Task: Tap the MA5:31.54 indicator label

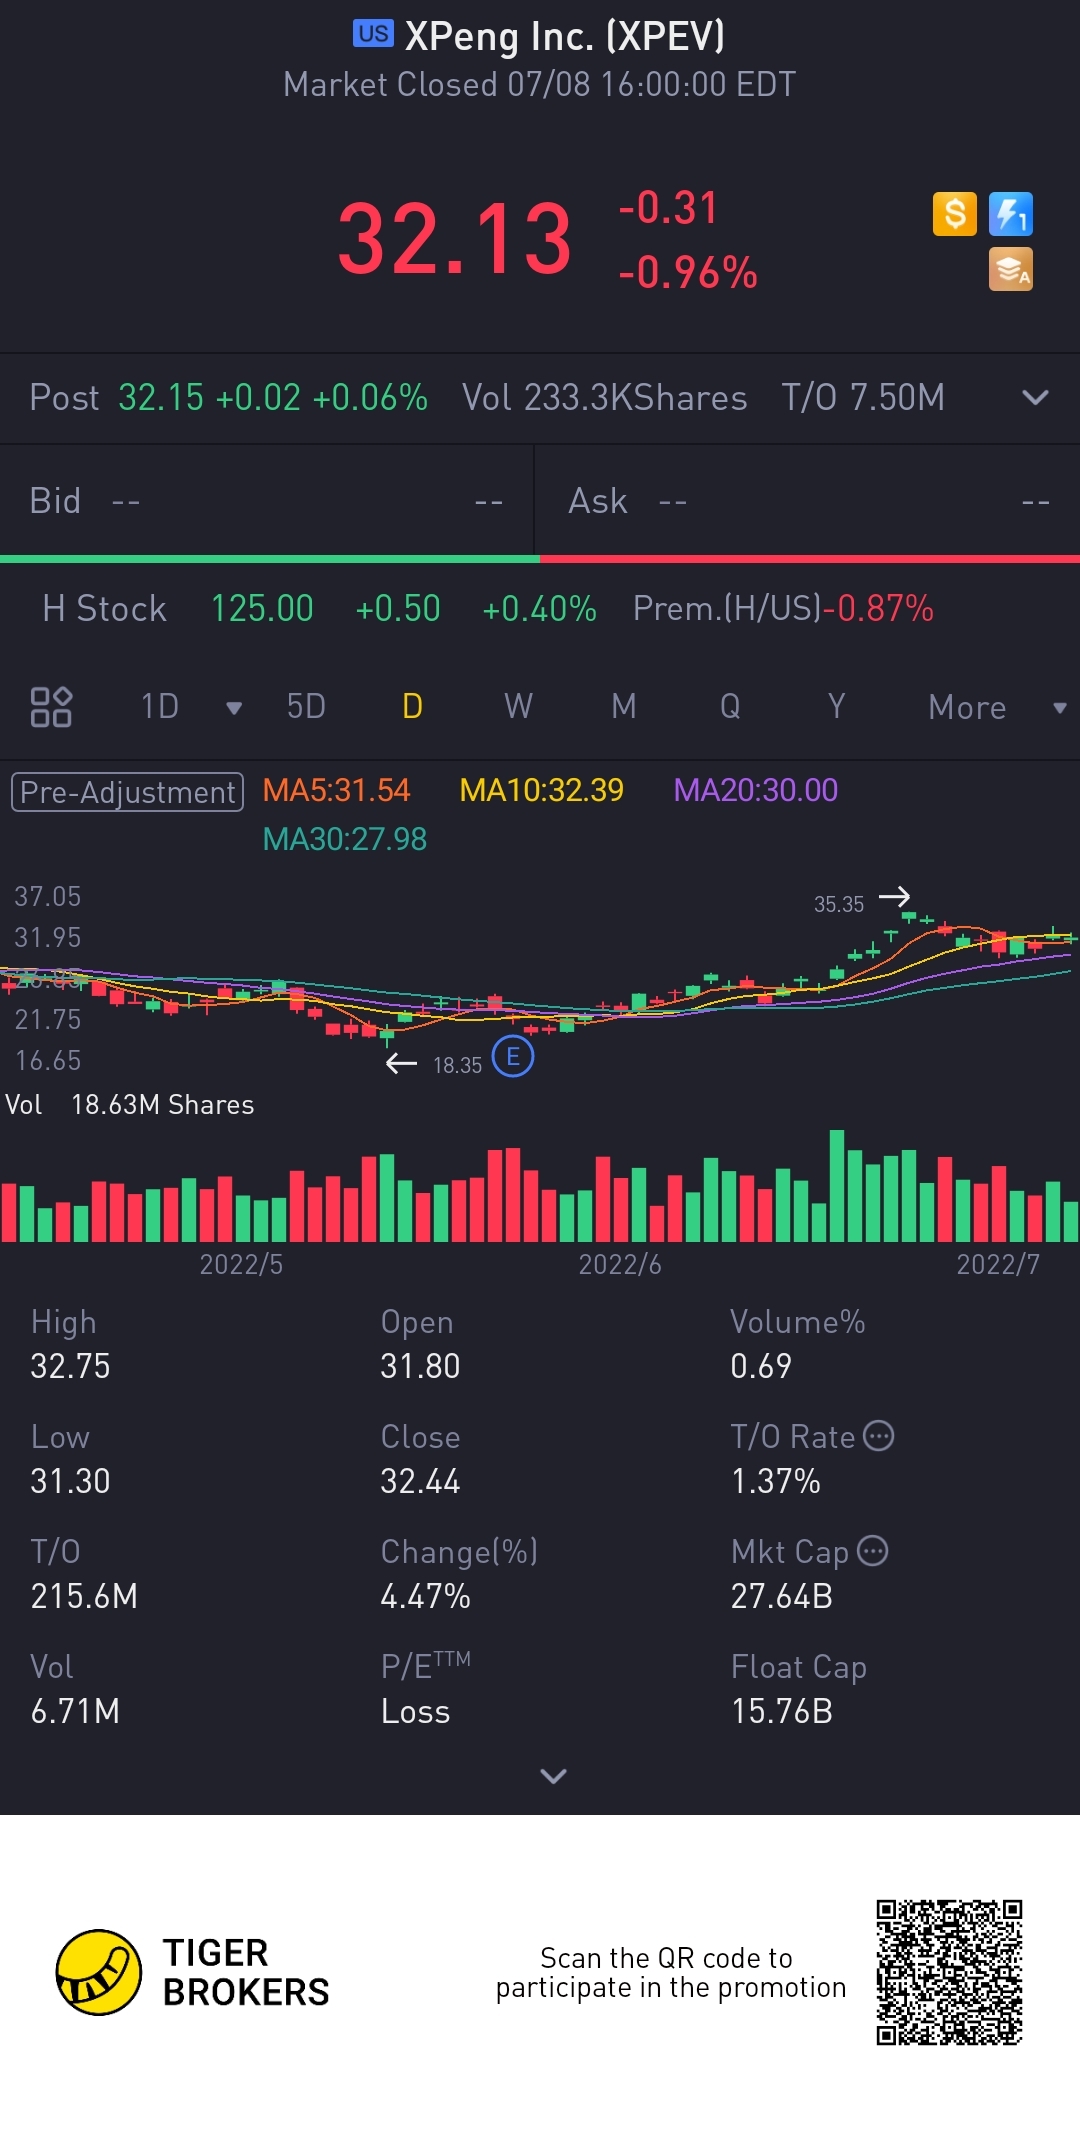Action: coord(336,791)
